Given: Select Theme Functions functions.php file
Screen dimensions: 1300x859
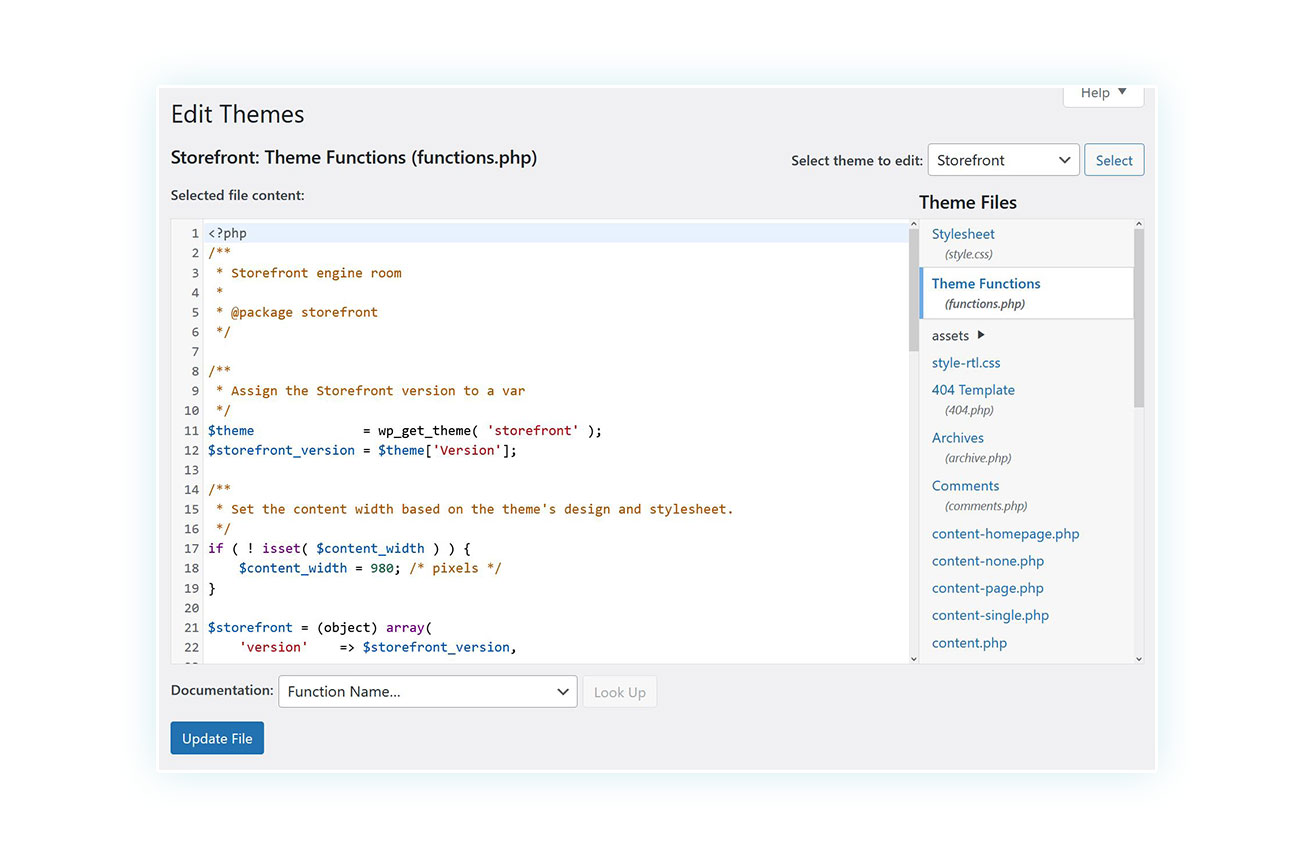Looking at the screenshot, I should [x=1027, y=293].
